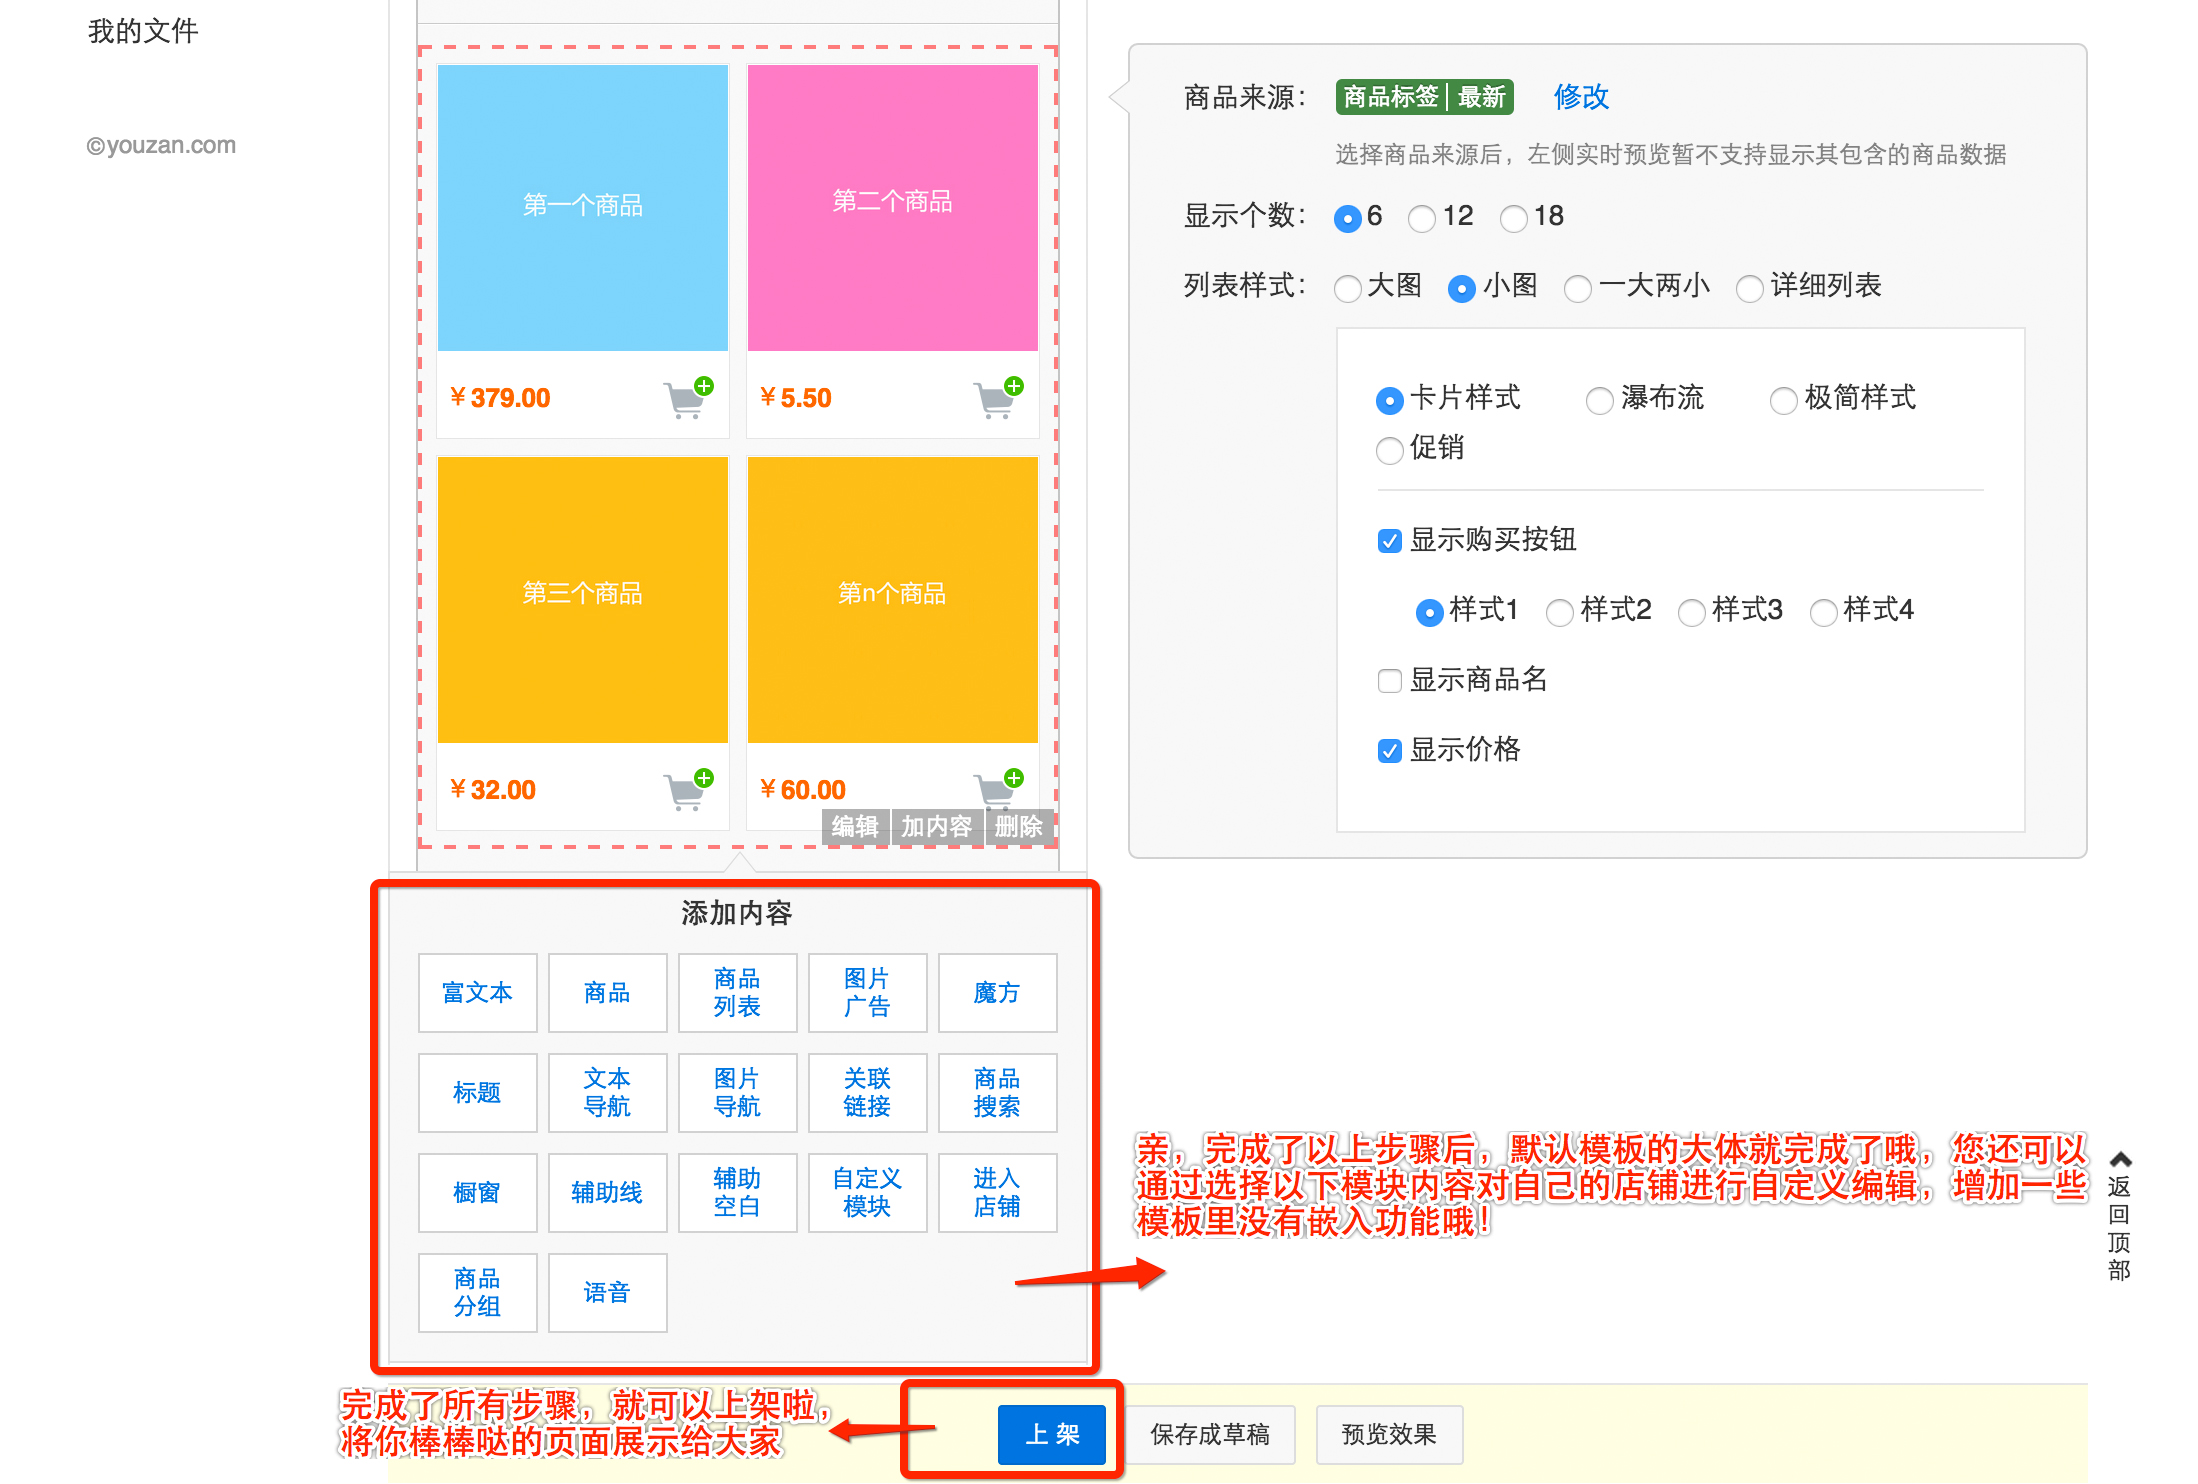The width and height of the screenshot is (2198, 1484).
Task: Choose 详细列表 list style
Action: [x=1749, y=288]
